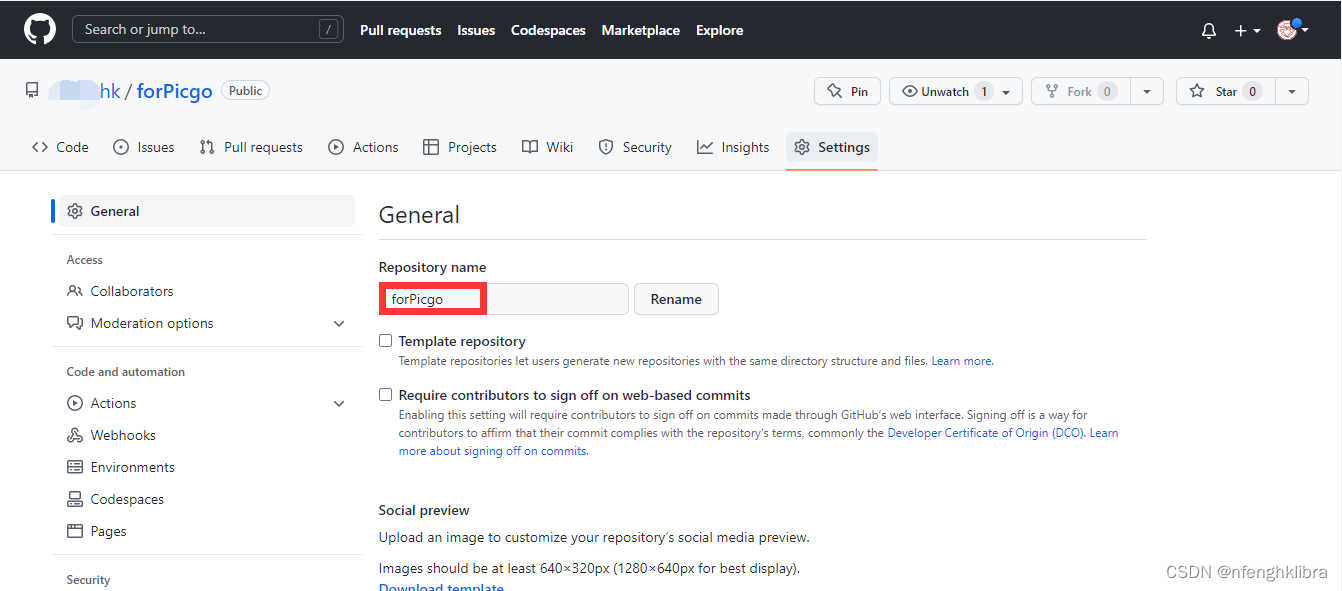Viewport: 1342px width, 591px height.
Task: Switch to the repository Pull requests tab
Action: click(251, 147)
